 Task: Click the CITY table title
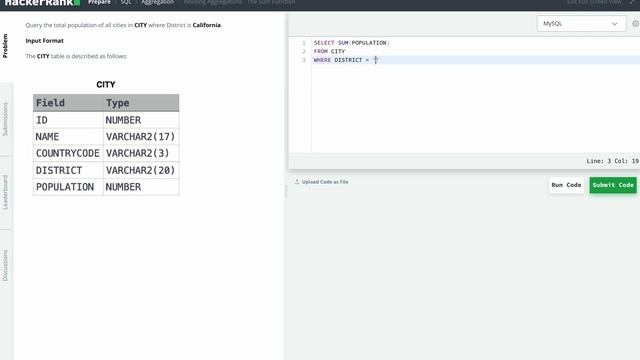tap(106, 84)
